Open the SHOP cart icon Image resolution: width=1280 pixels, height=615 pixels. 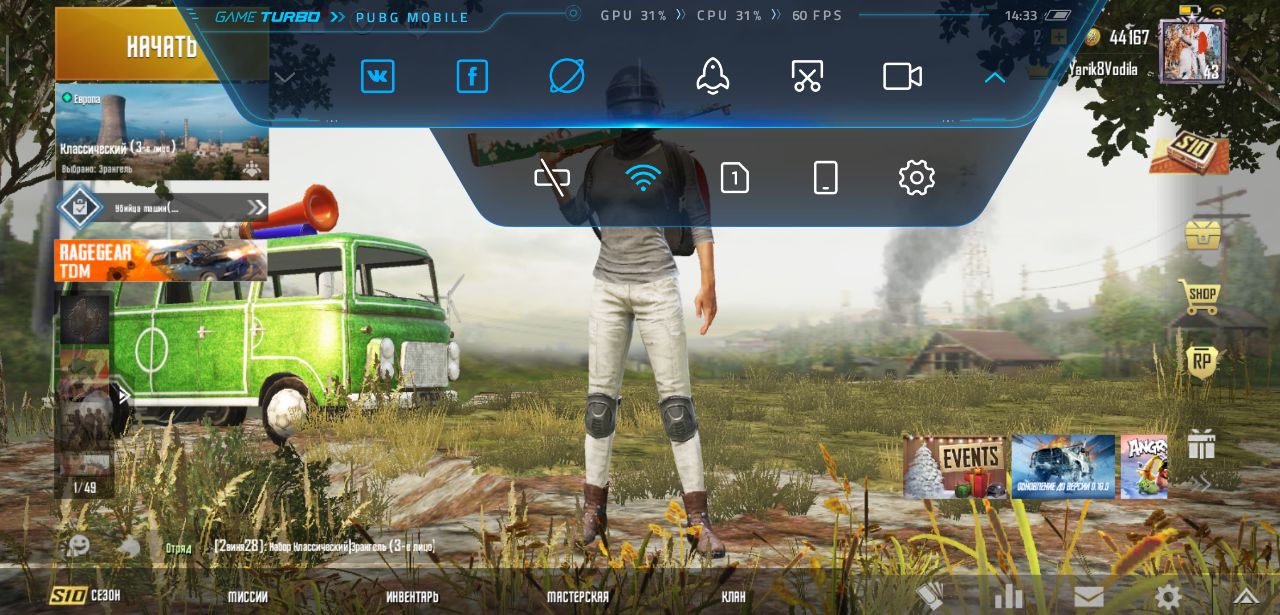(1199, 296)
